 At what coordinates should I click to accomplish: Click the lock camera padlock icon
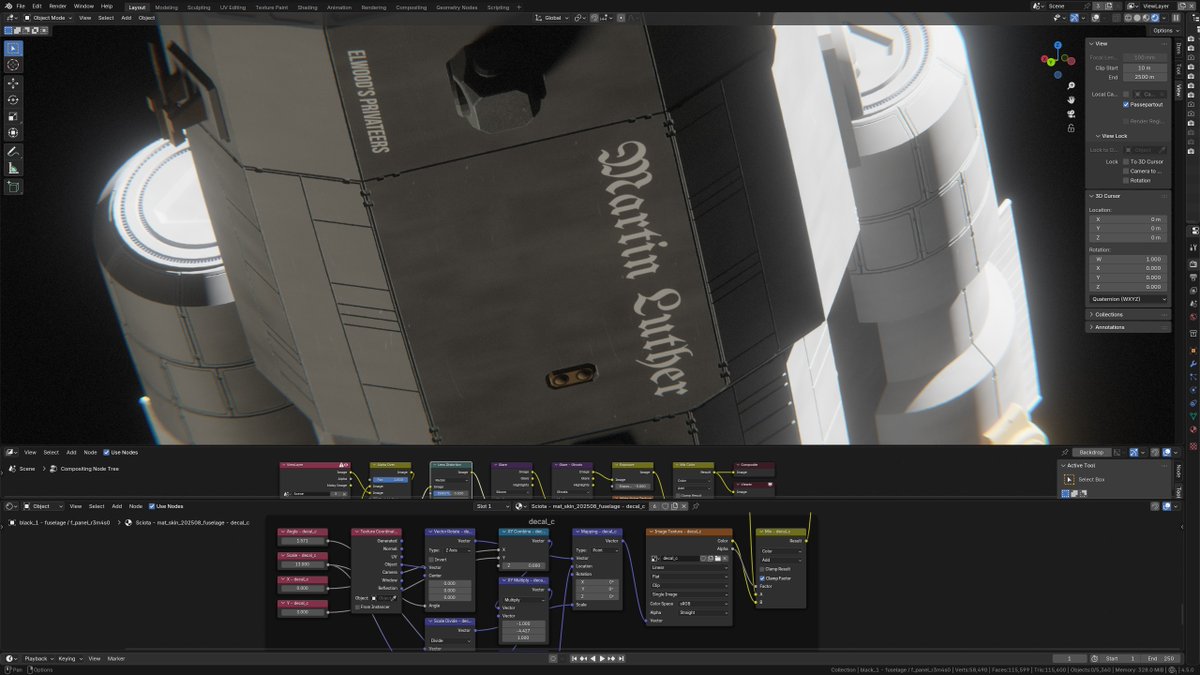[x=1071, y=128]
